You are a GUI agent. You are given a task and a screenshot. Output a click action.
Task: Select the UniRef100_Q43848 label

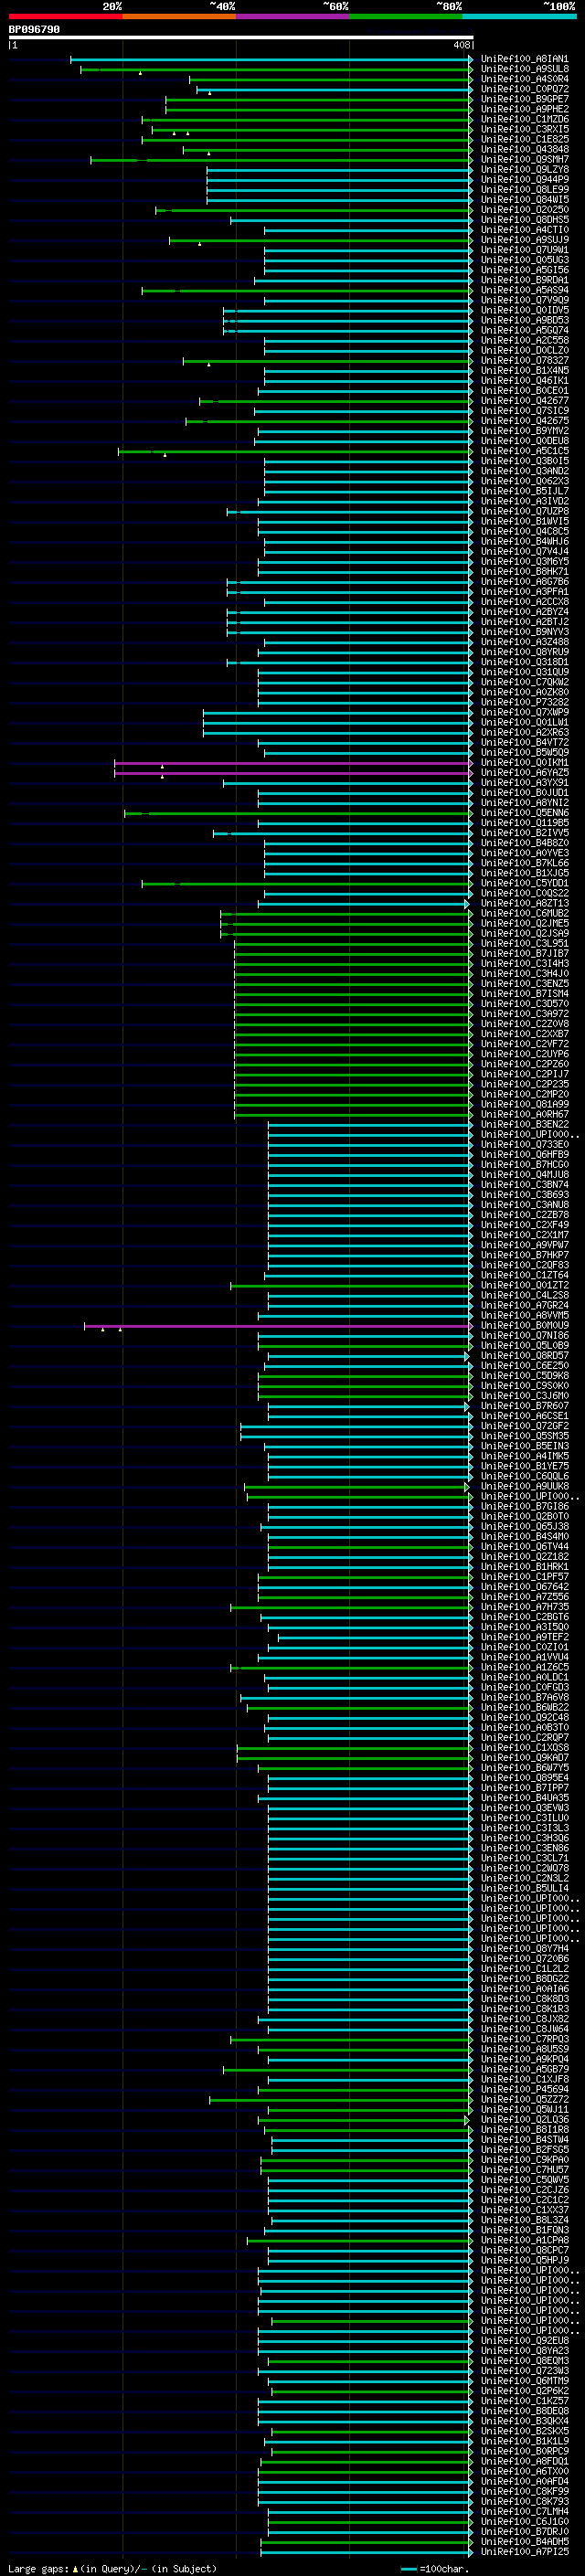(x=525, y=149)
